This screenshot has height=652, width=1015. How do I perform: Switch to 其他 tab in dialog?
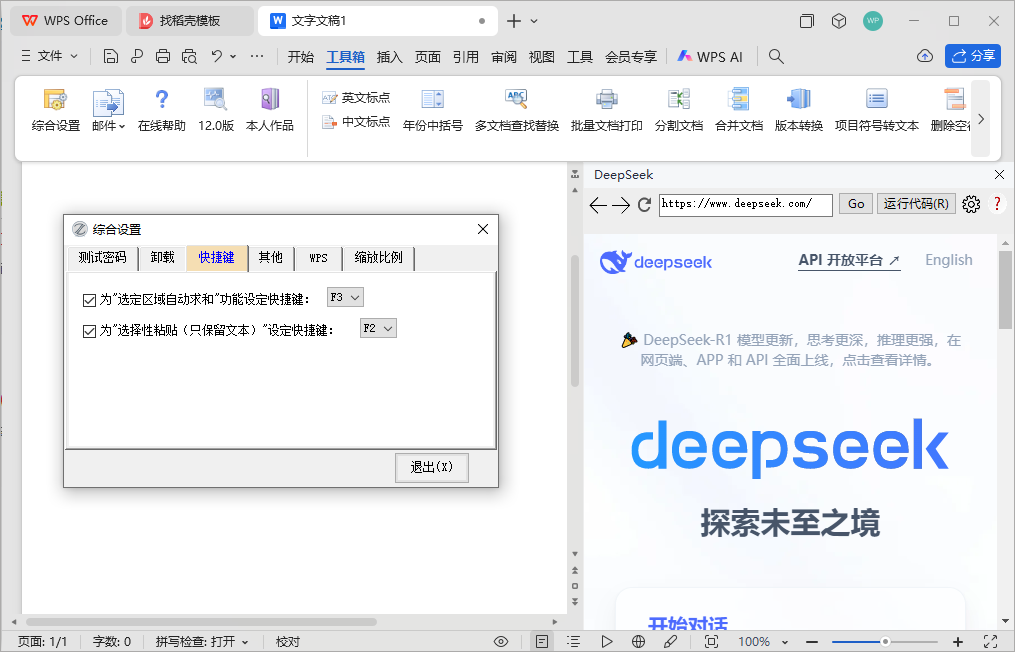coord(271,258)
